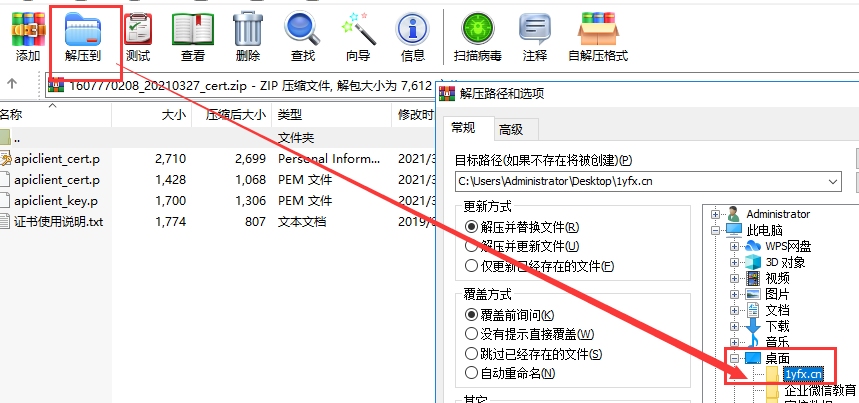This screenshot has width=859, height=403.
Task: Open the destination path dropdown arrow
Action: [833, 181]
